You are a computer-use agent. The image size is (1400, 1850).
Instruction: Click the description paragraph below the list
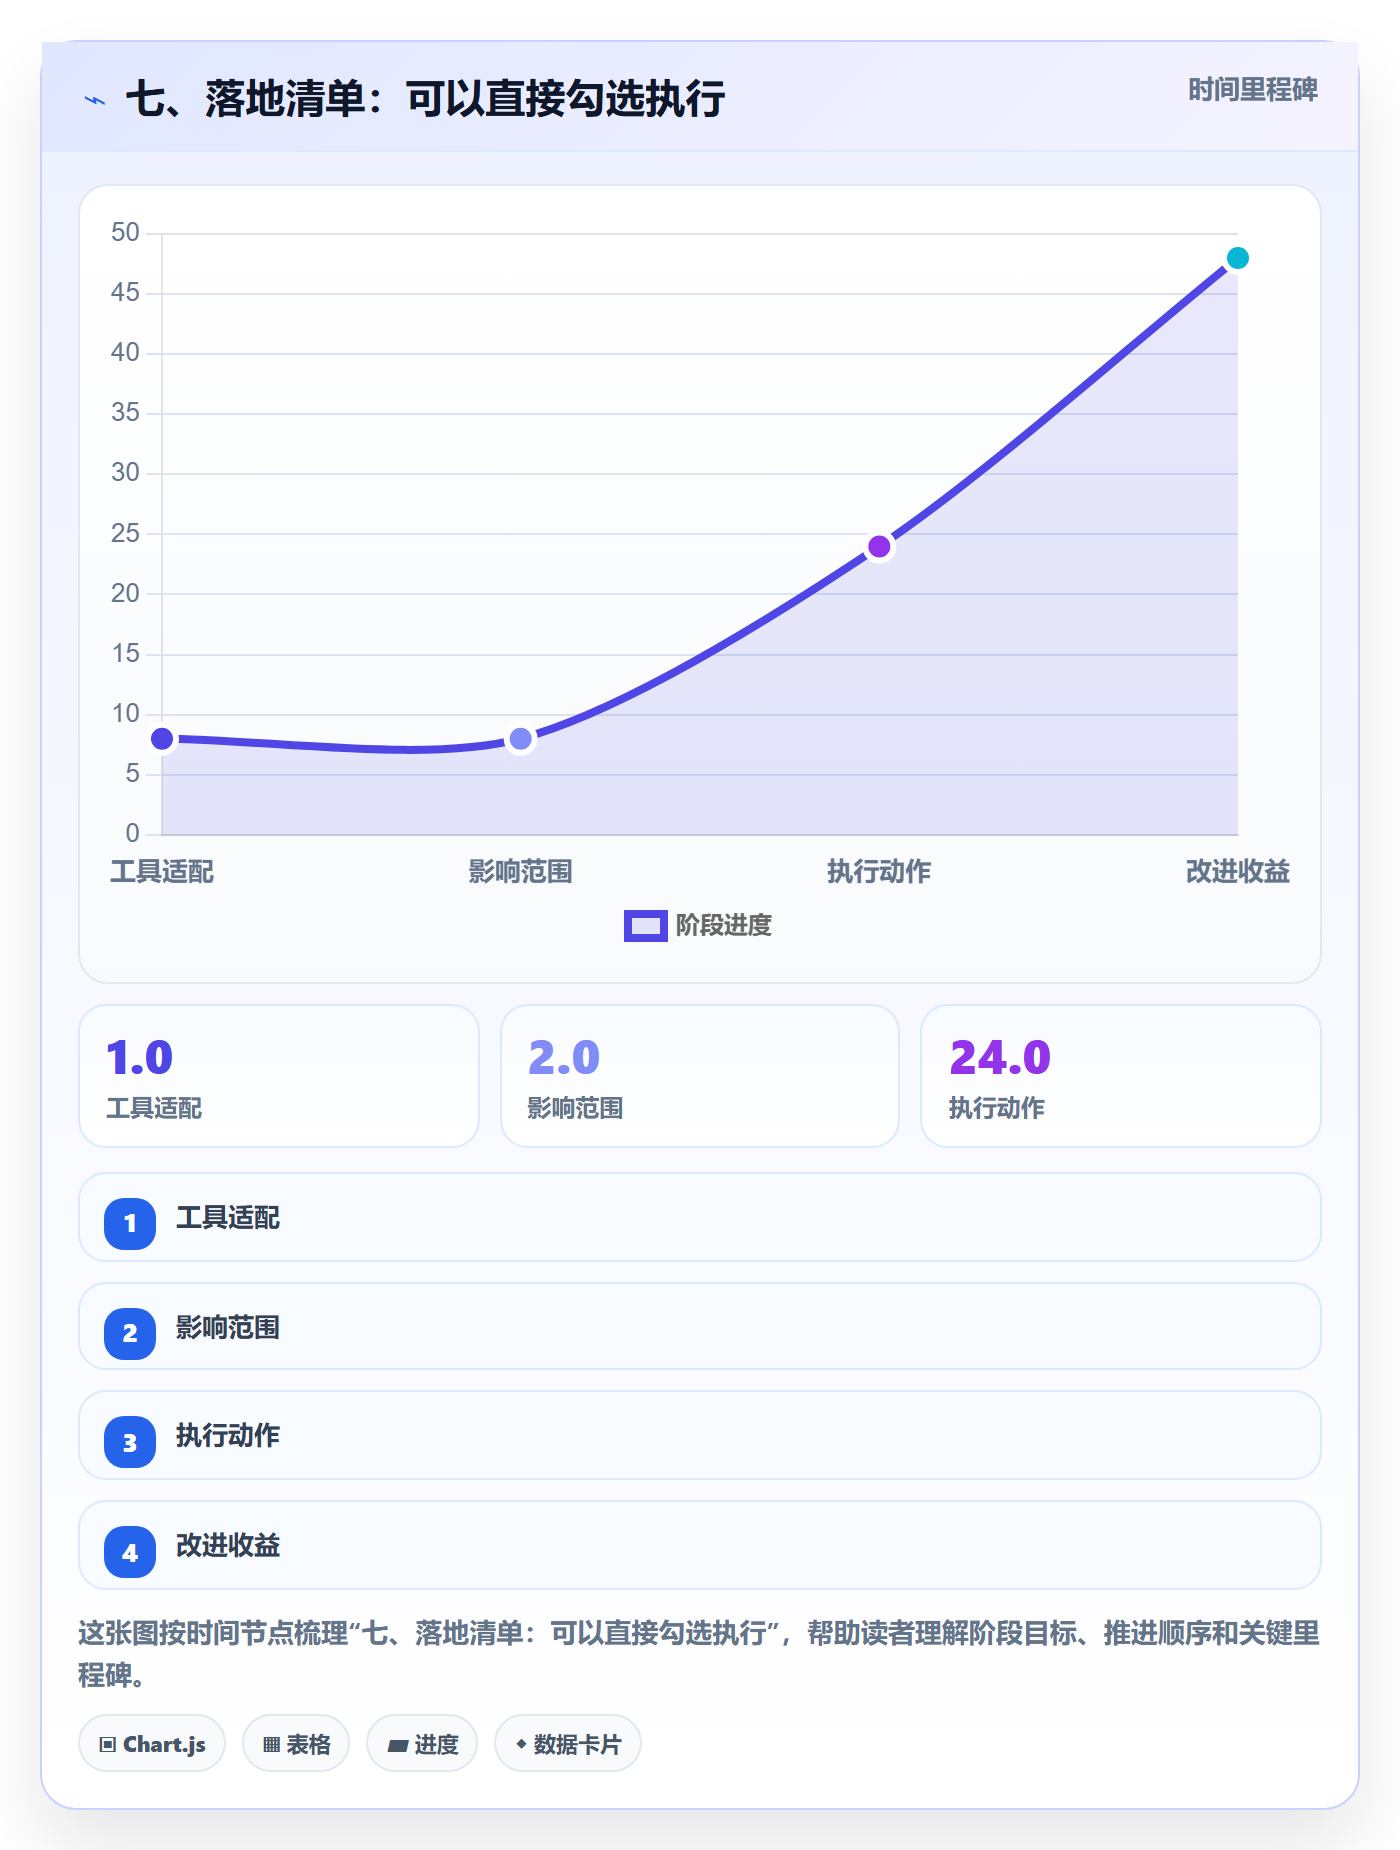tap(700, 1654)
